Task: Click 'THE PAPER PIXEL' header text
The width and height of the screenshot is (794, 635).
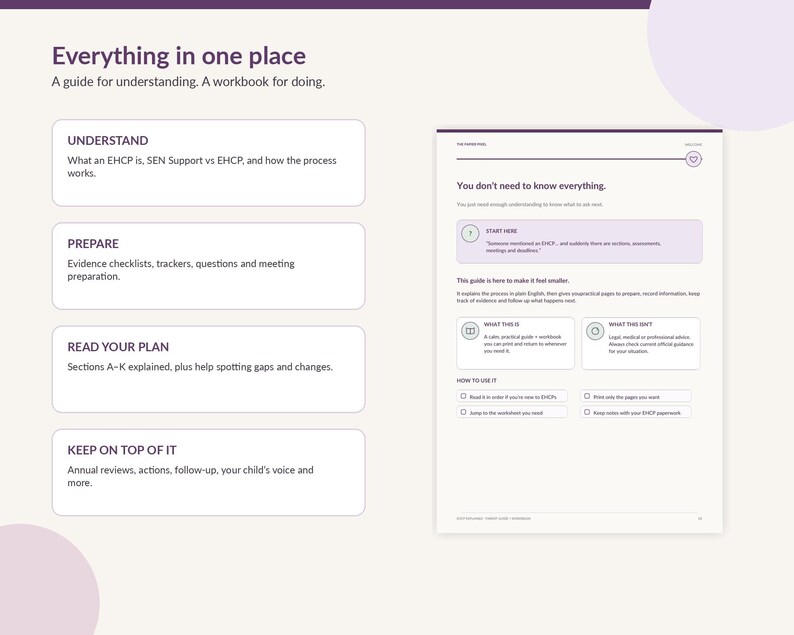Action: [471, 144]
